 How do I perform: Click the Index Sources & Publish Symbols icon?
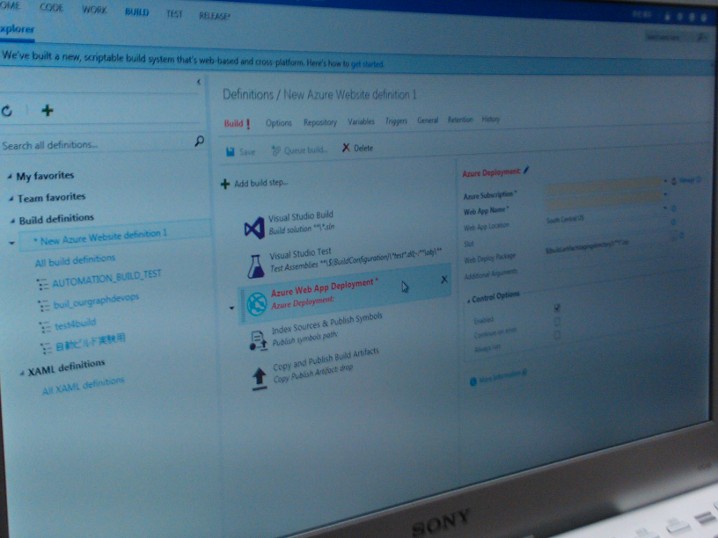(258, 341)
